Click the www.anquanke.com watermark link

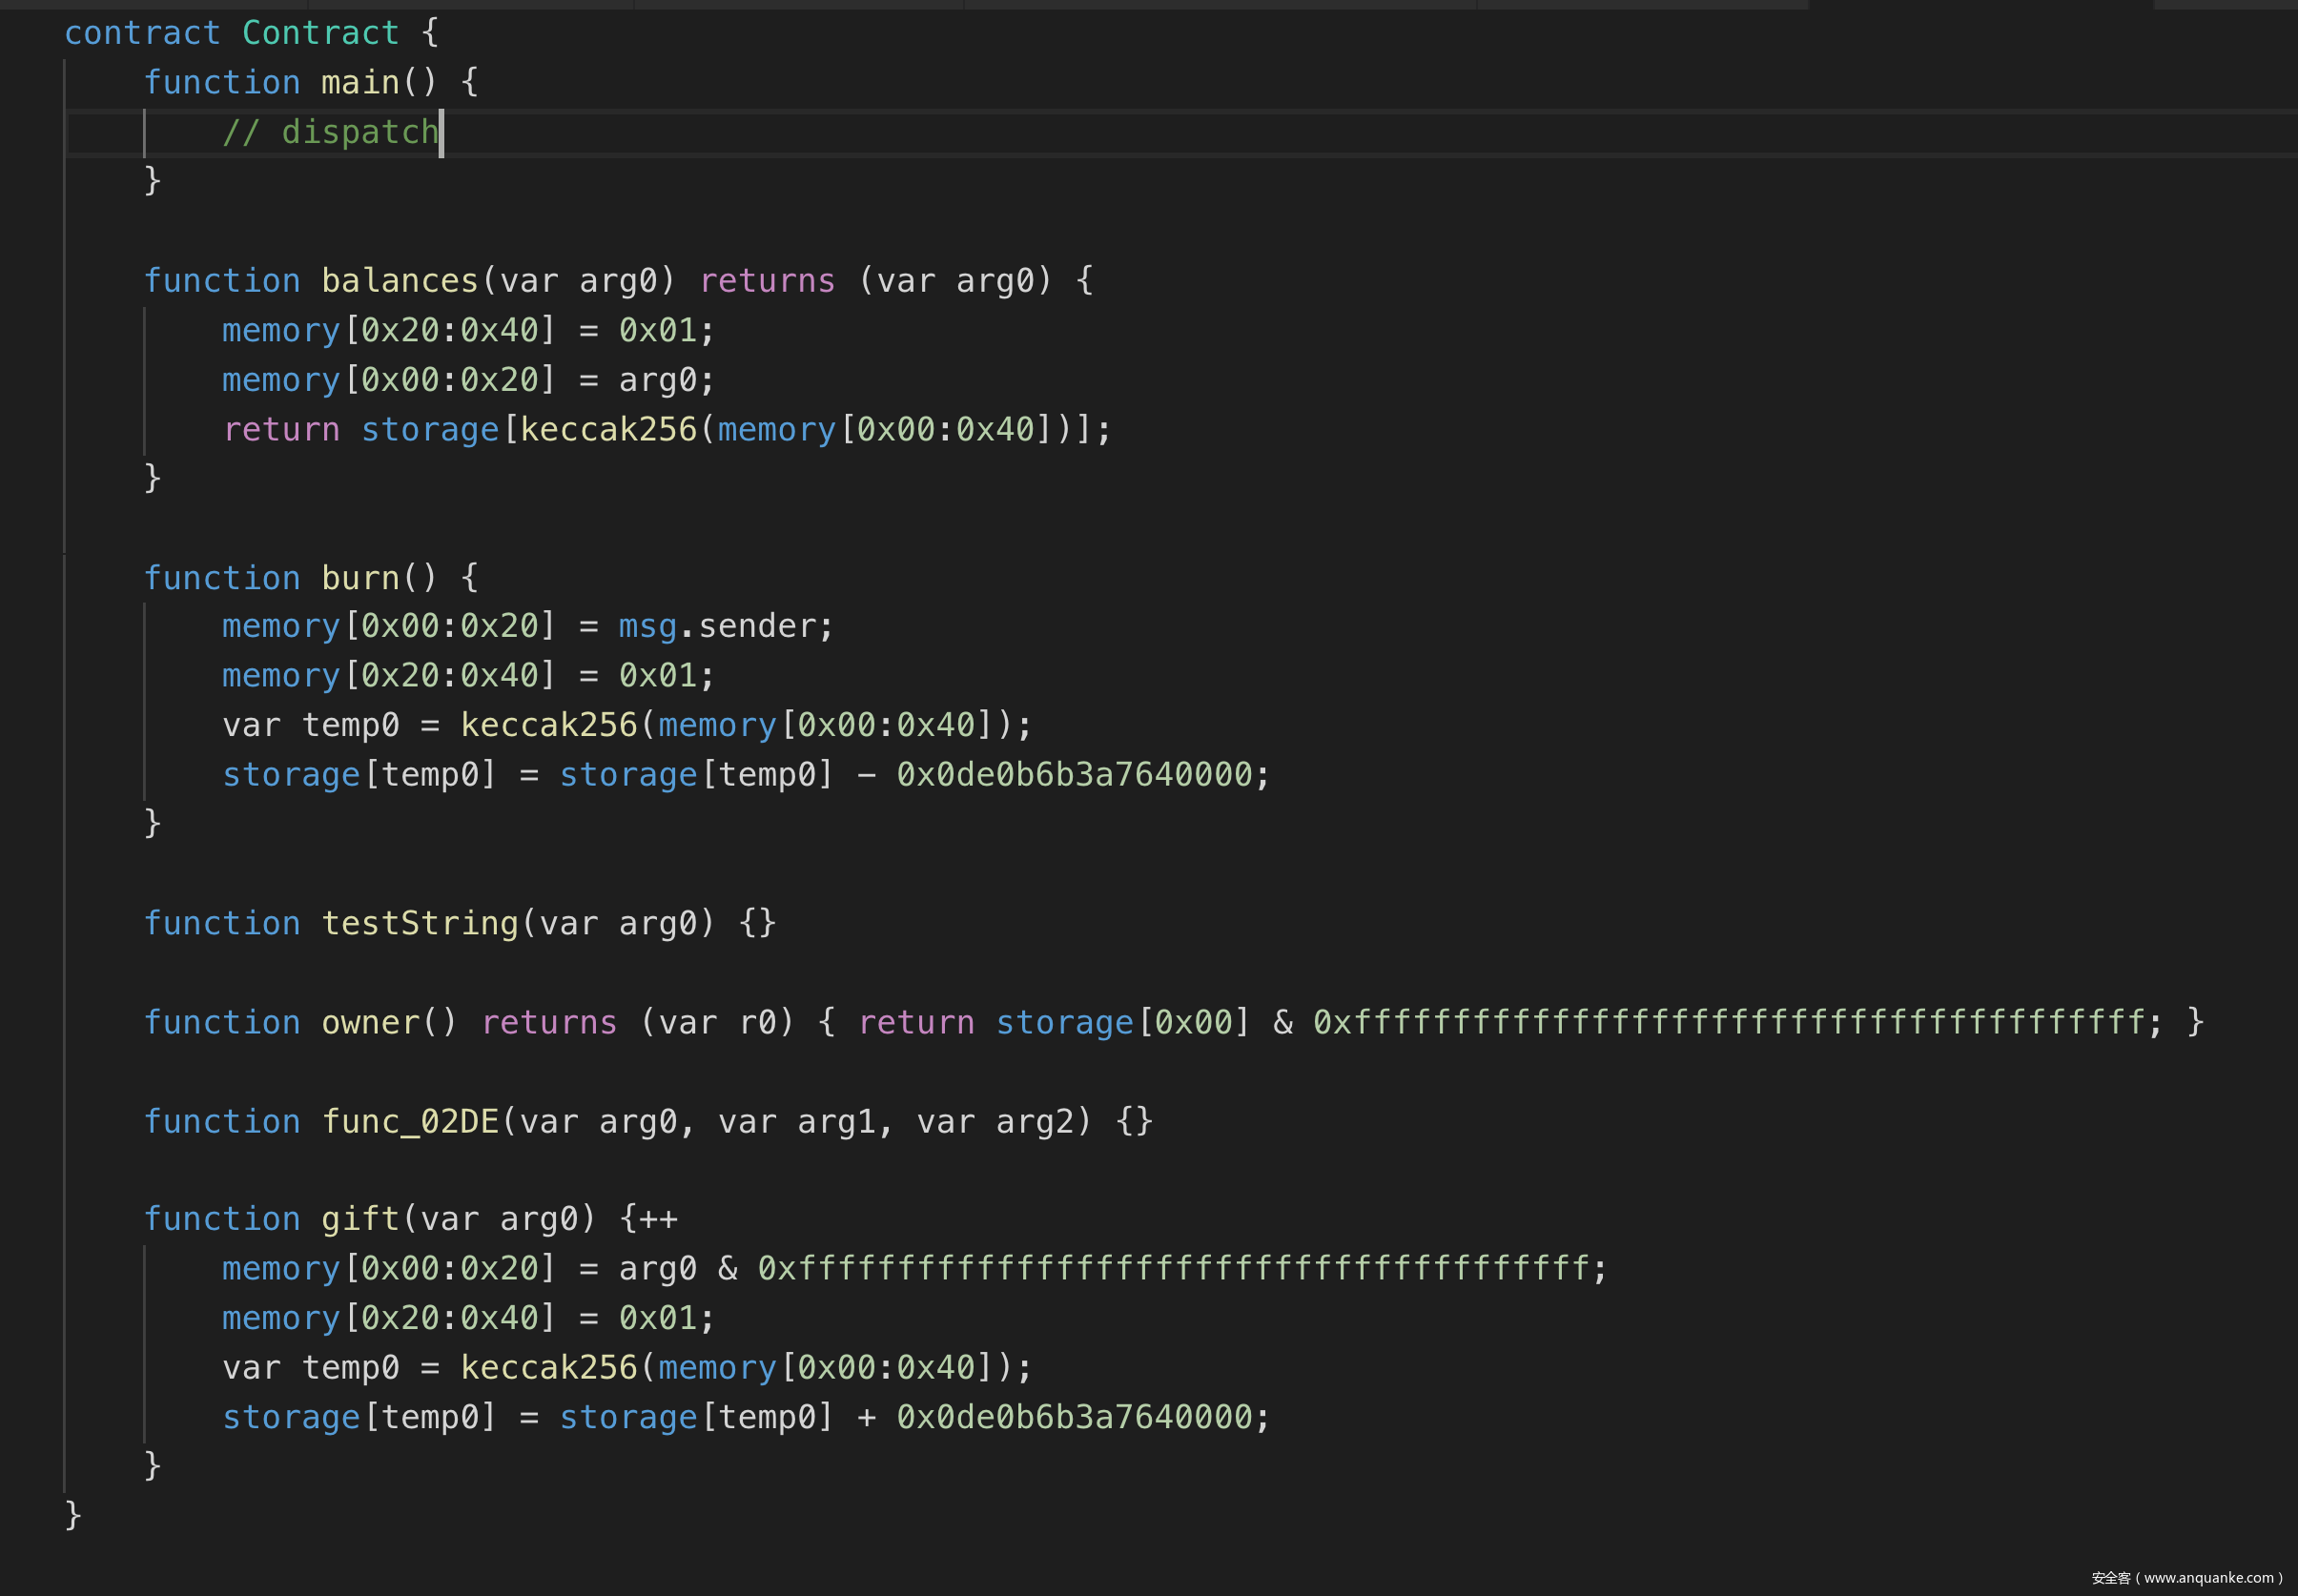pyautogui.click(x=2208, y=1578)
